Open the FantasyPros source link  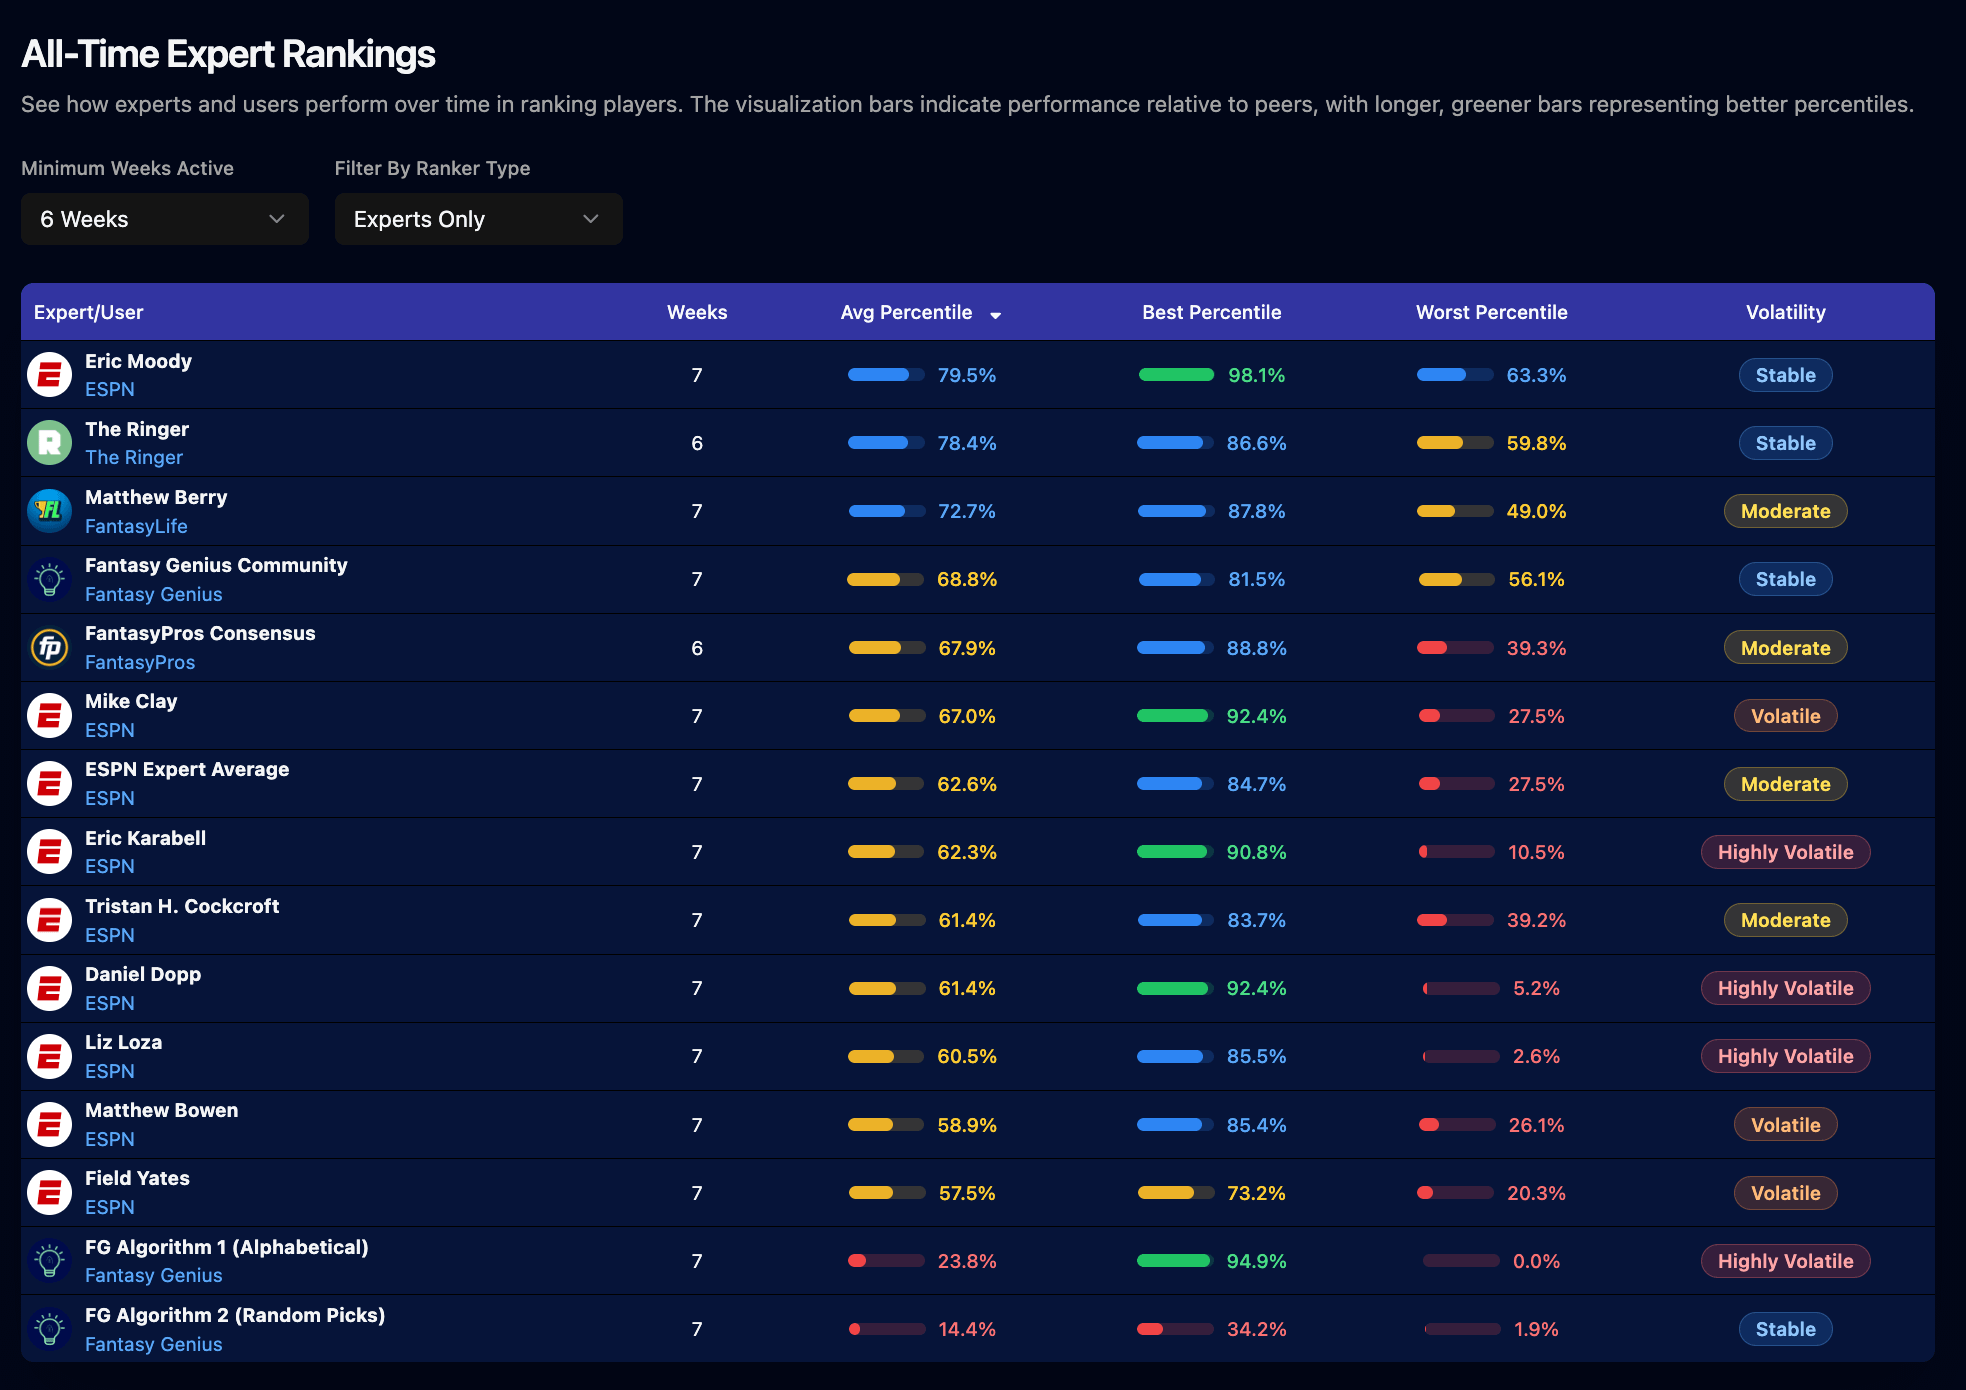[x=140, y=662]
